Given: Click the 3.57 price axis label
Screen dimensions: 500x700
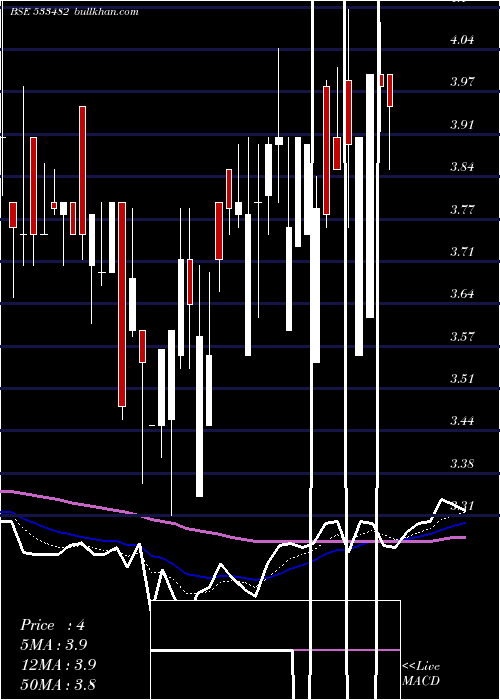Looking at the screenshot, I should tap(462, 337).
